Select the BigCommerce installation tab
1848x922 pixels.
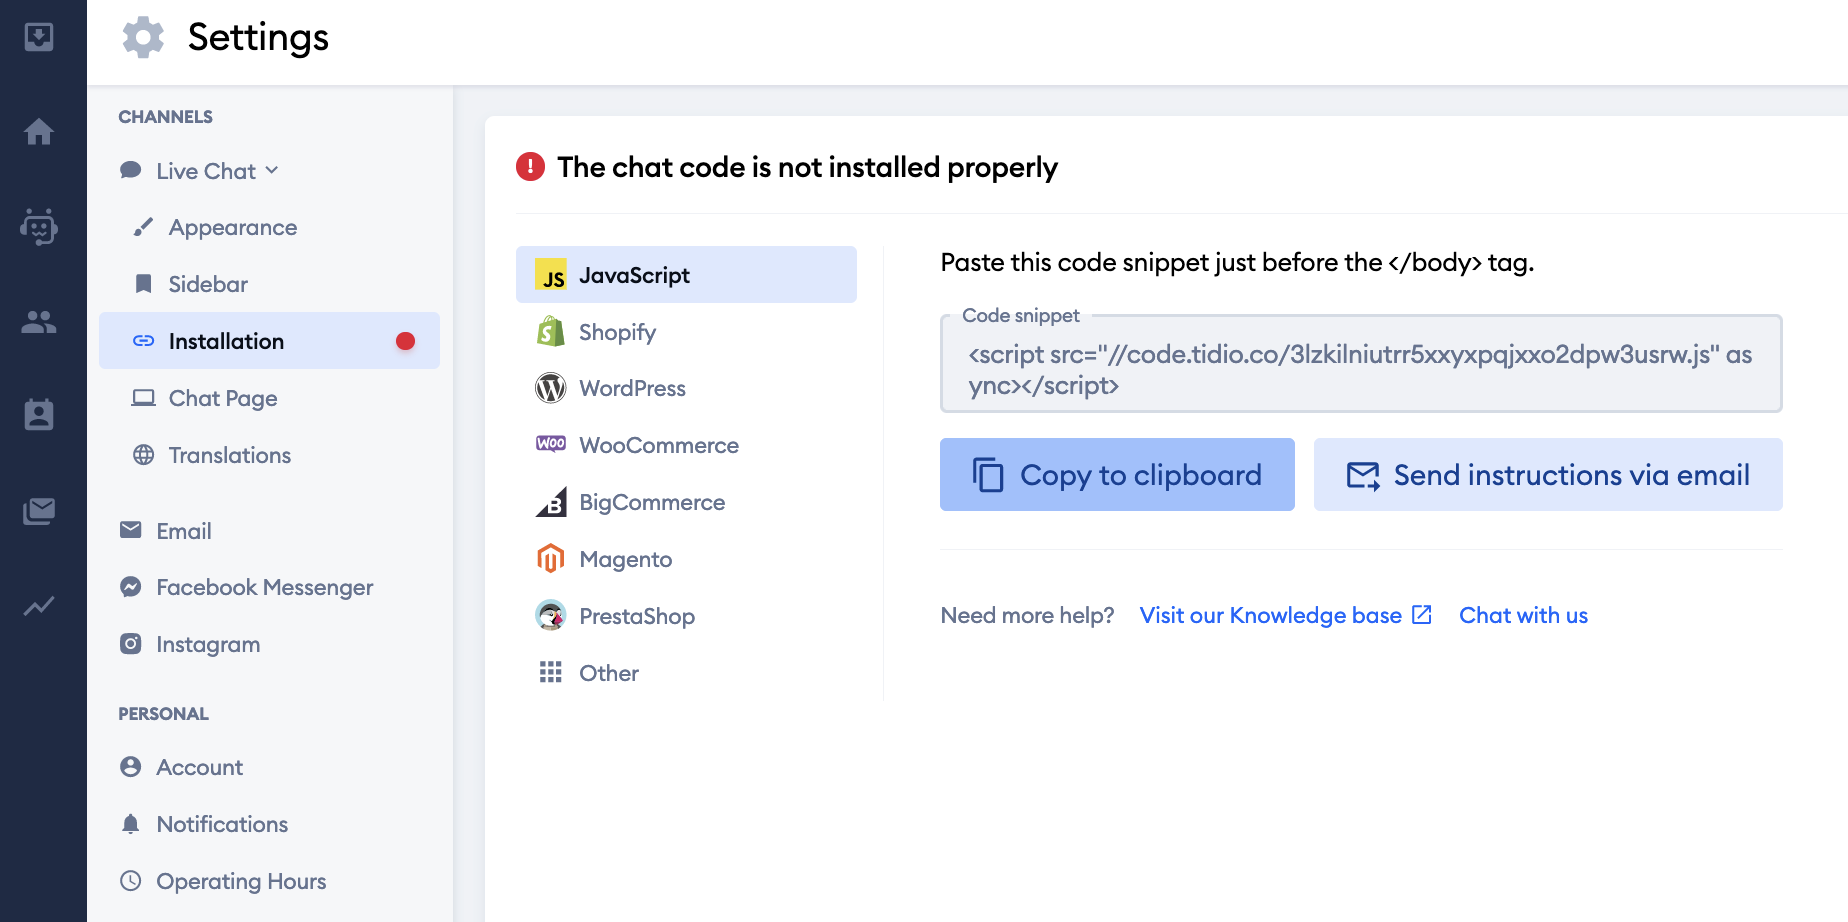pyautogui.click(x=686, y=502)
